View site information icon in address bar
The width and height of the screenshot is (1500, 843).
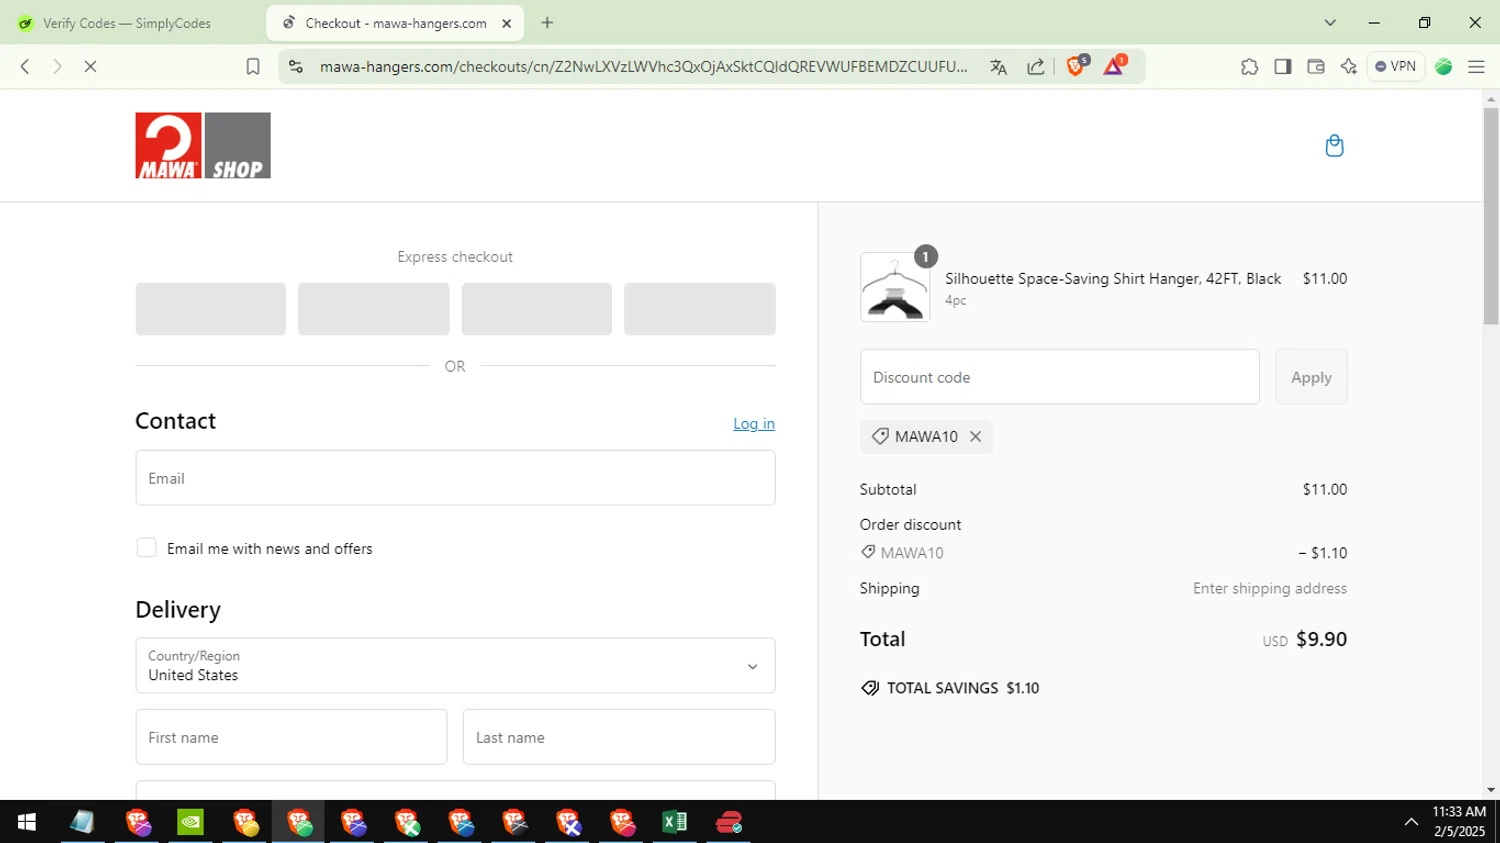295,67
